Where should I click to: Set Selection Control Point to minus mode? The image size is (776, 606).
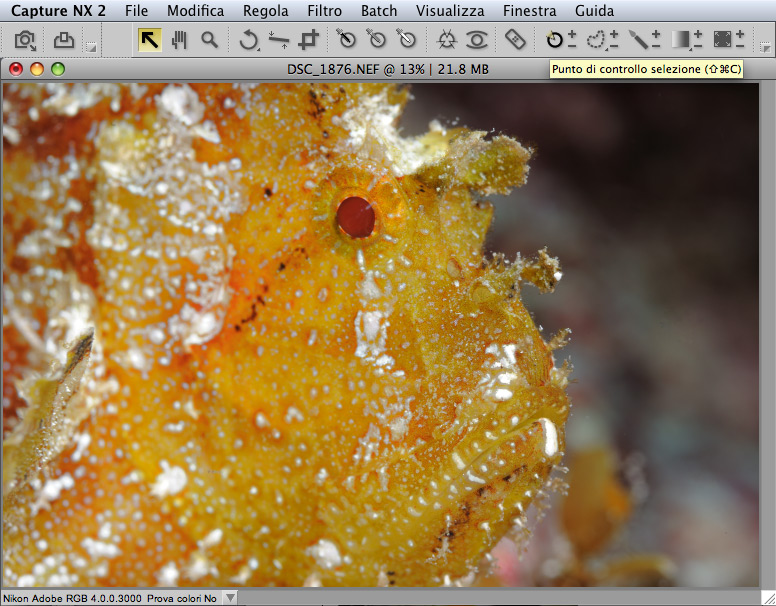572,46
